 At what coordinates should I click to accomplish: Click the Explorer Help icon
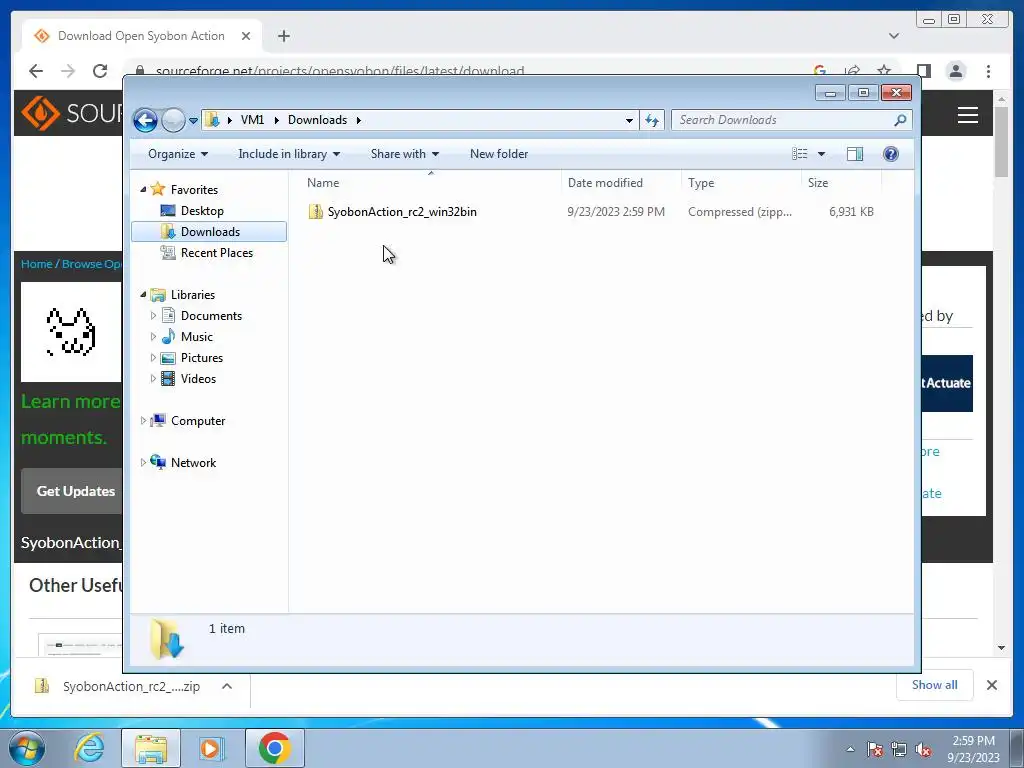tap(891, 154)
